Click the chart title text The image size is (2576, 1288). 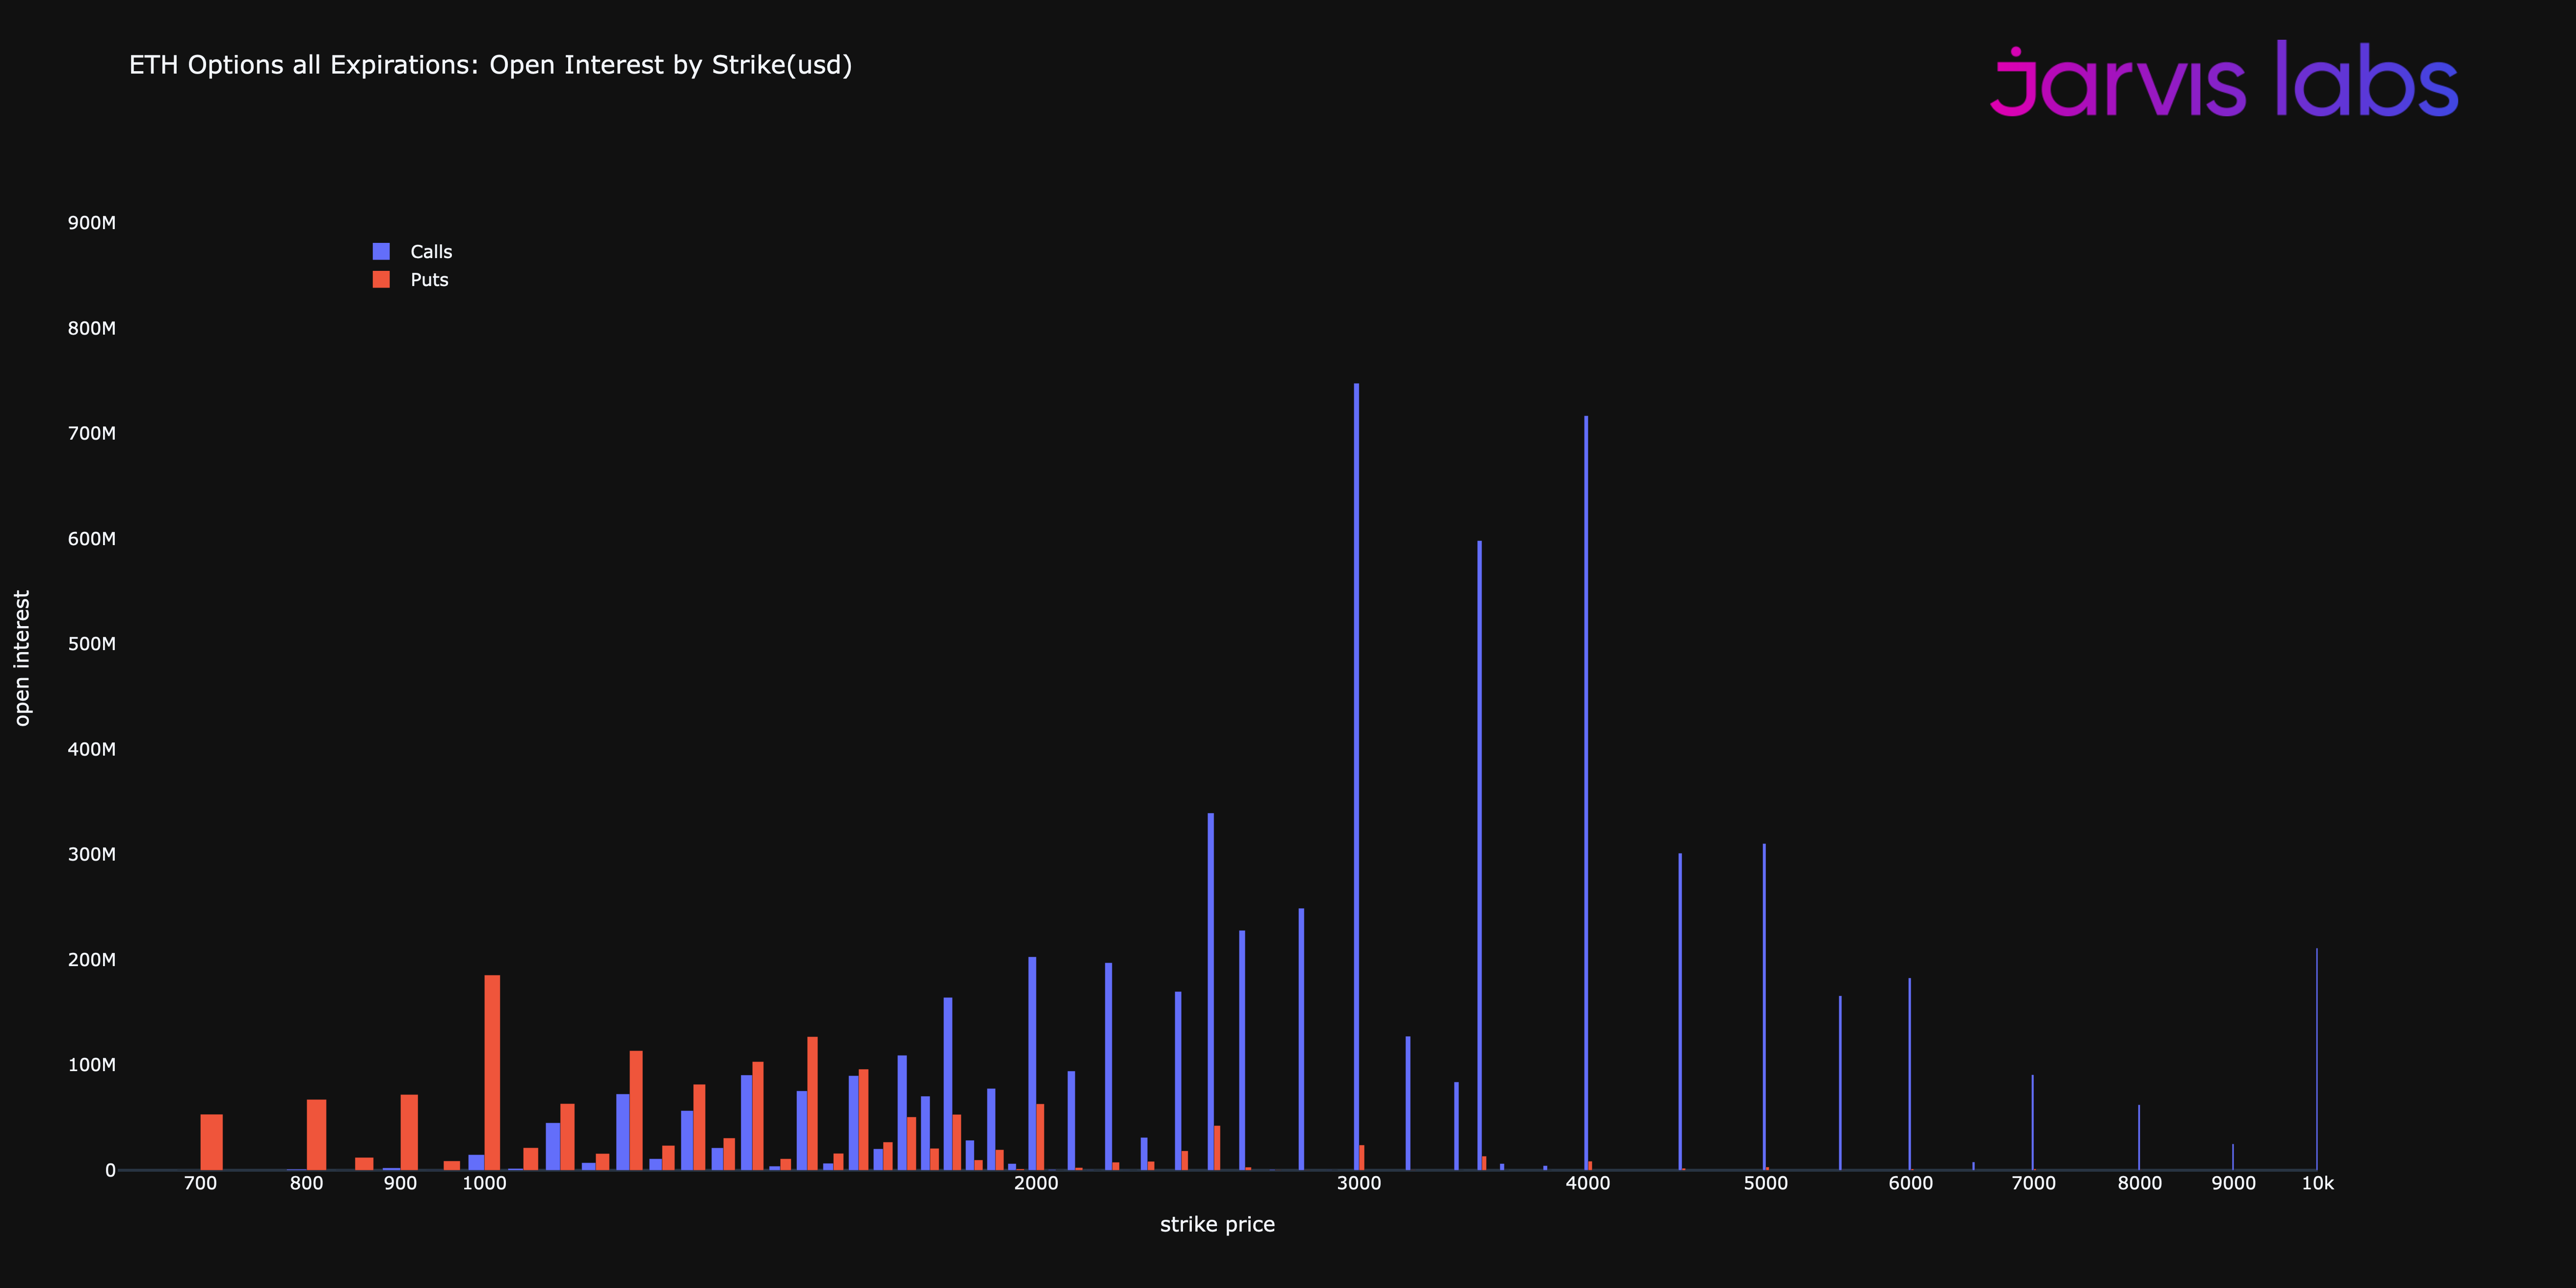(490, 65)
